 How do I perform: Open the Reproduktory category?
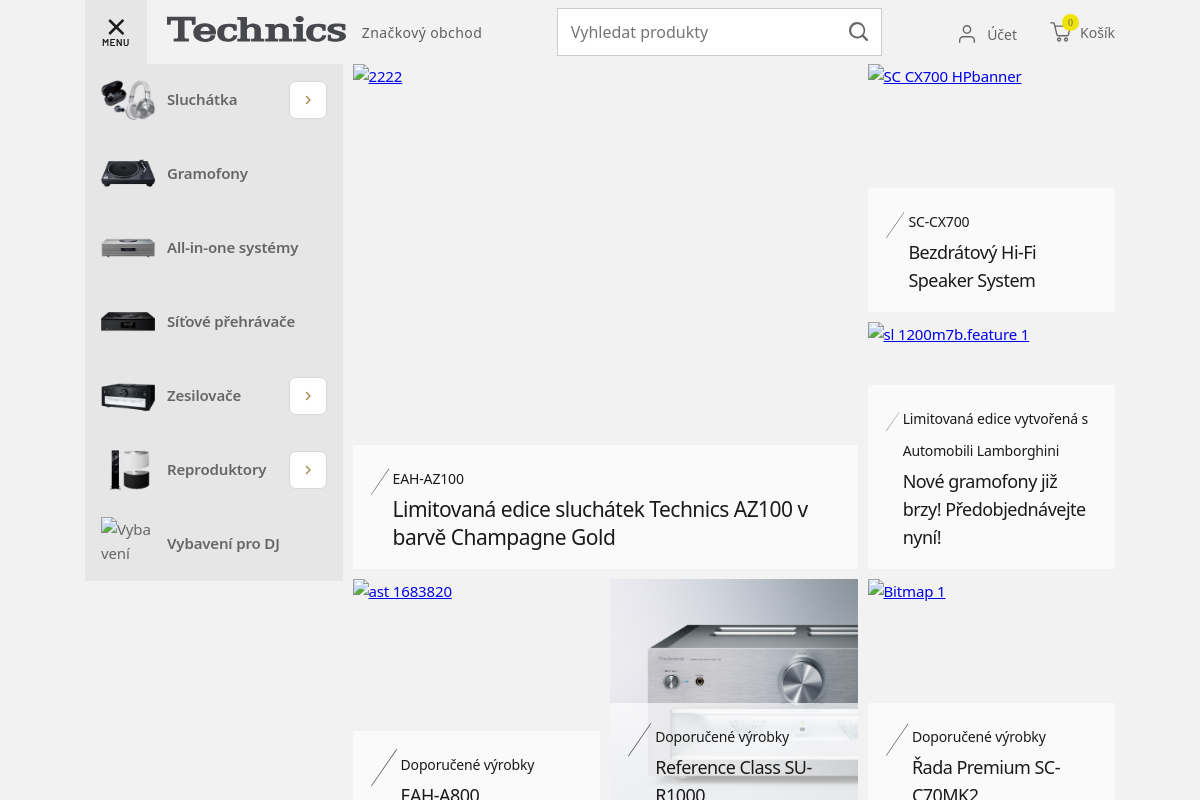[216, 470]
